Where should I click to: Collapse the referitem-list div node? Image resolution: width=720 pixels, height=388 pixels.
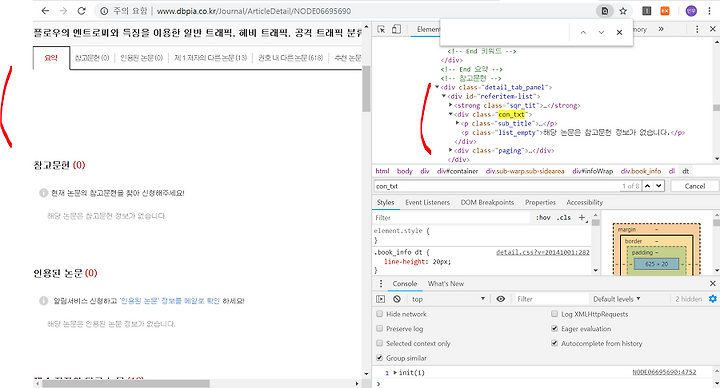[444, 96]
